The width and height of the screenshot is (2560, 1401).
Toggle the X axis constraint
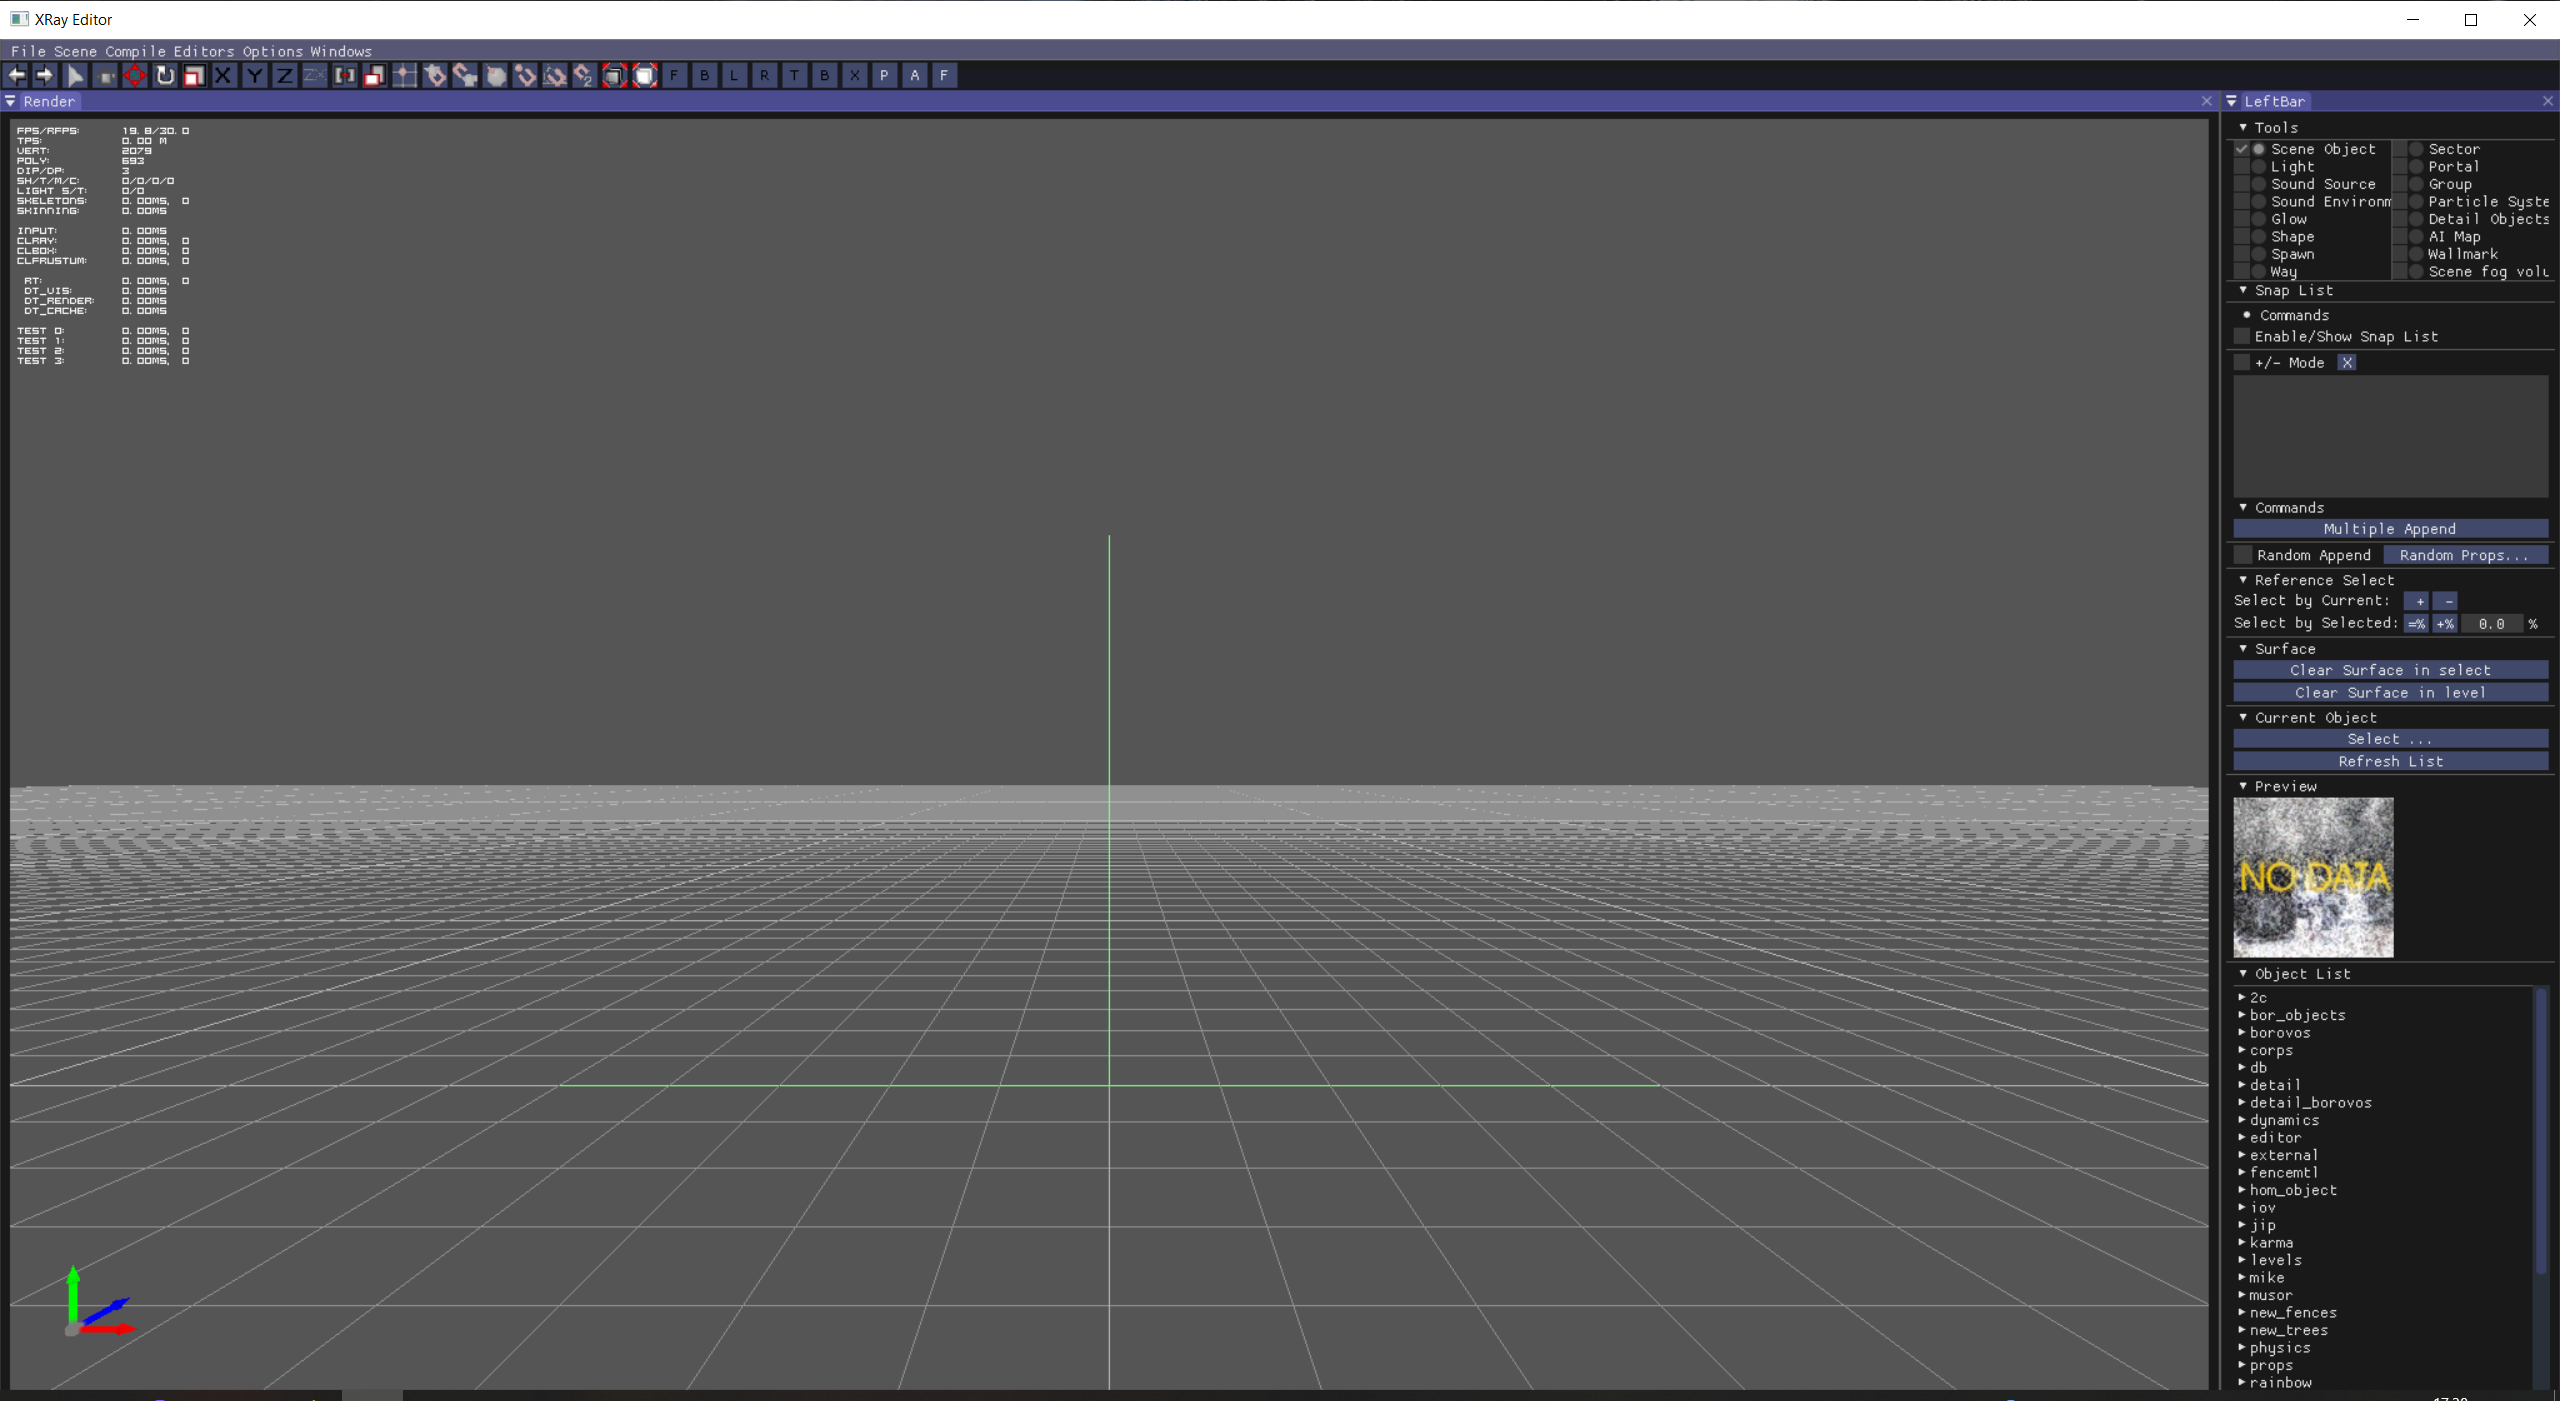click(224, 75)
